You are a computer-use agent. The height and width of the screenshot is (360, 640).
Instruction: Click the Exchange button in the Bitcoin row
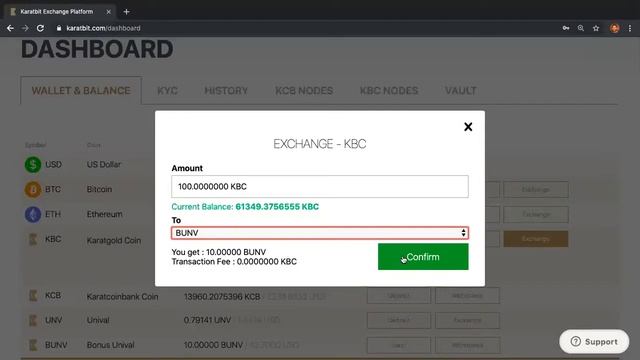click(x=536, y=189)
